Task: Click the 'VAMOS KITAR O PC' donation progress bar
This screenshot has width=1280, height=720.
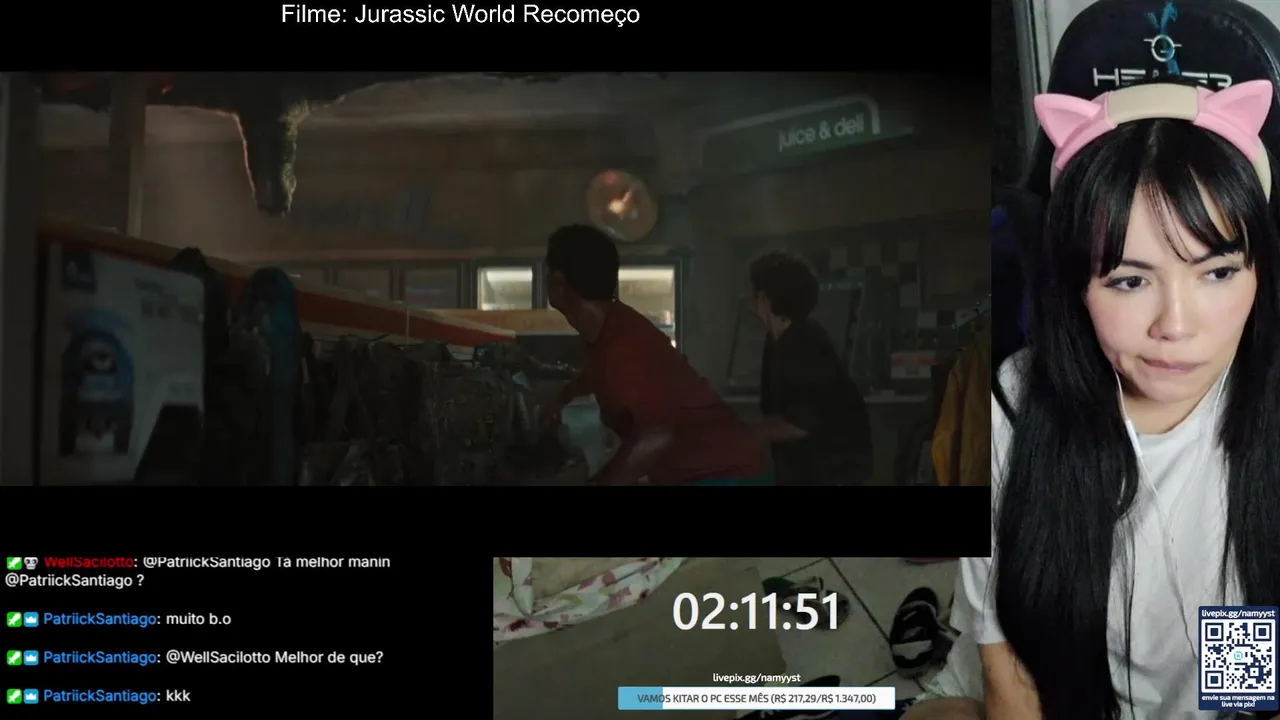Action: (x=756, y=698)
